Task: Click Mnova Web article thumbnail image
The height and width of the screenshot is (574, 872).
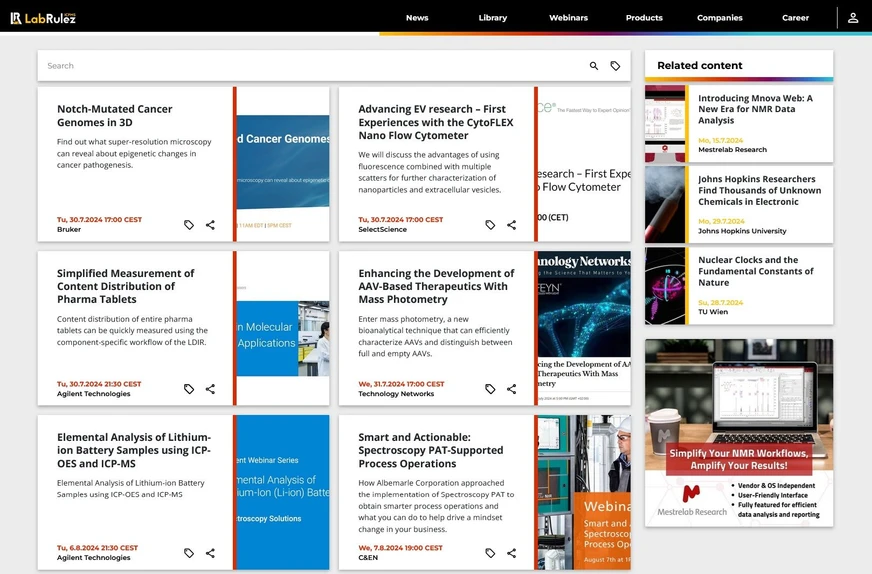Action: coord(665,123)
